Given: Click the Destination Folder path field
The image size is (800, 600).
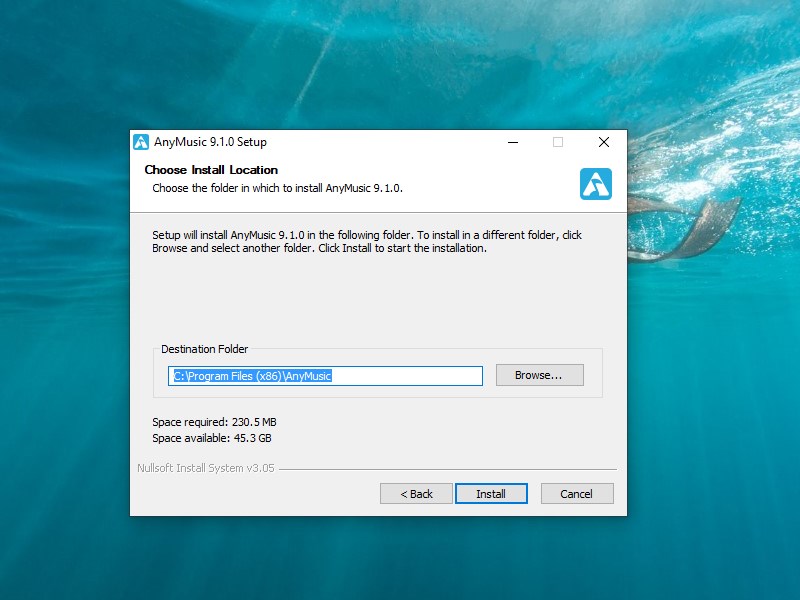Looking at the screenshot, I should click(x=326, y=376).
